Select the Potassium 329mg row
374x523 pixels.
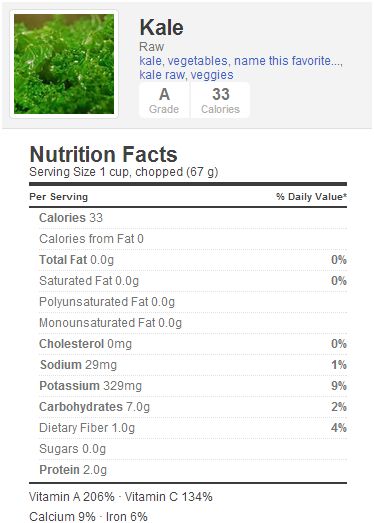[193, 386]
